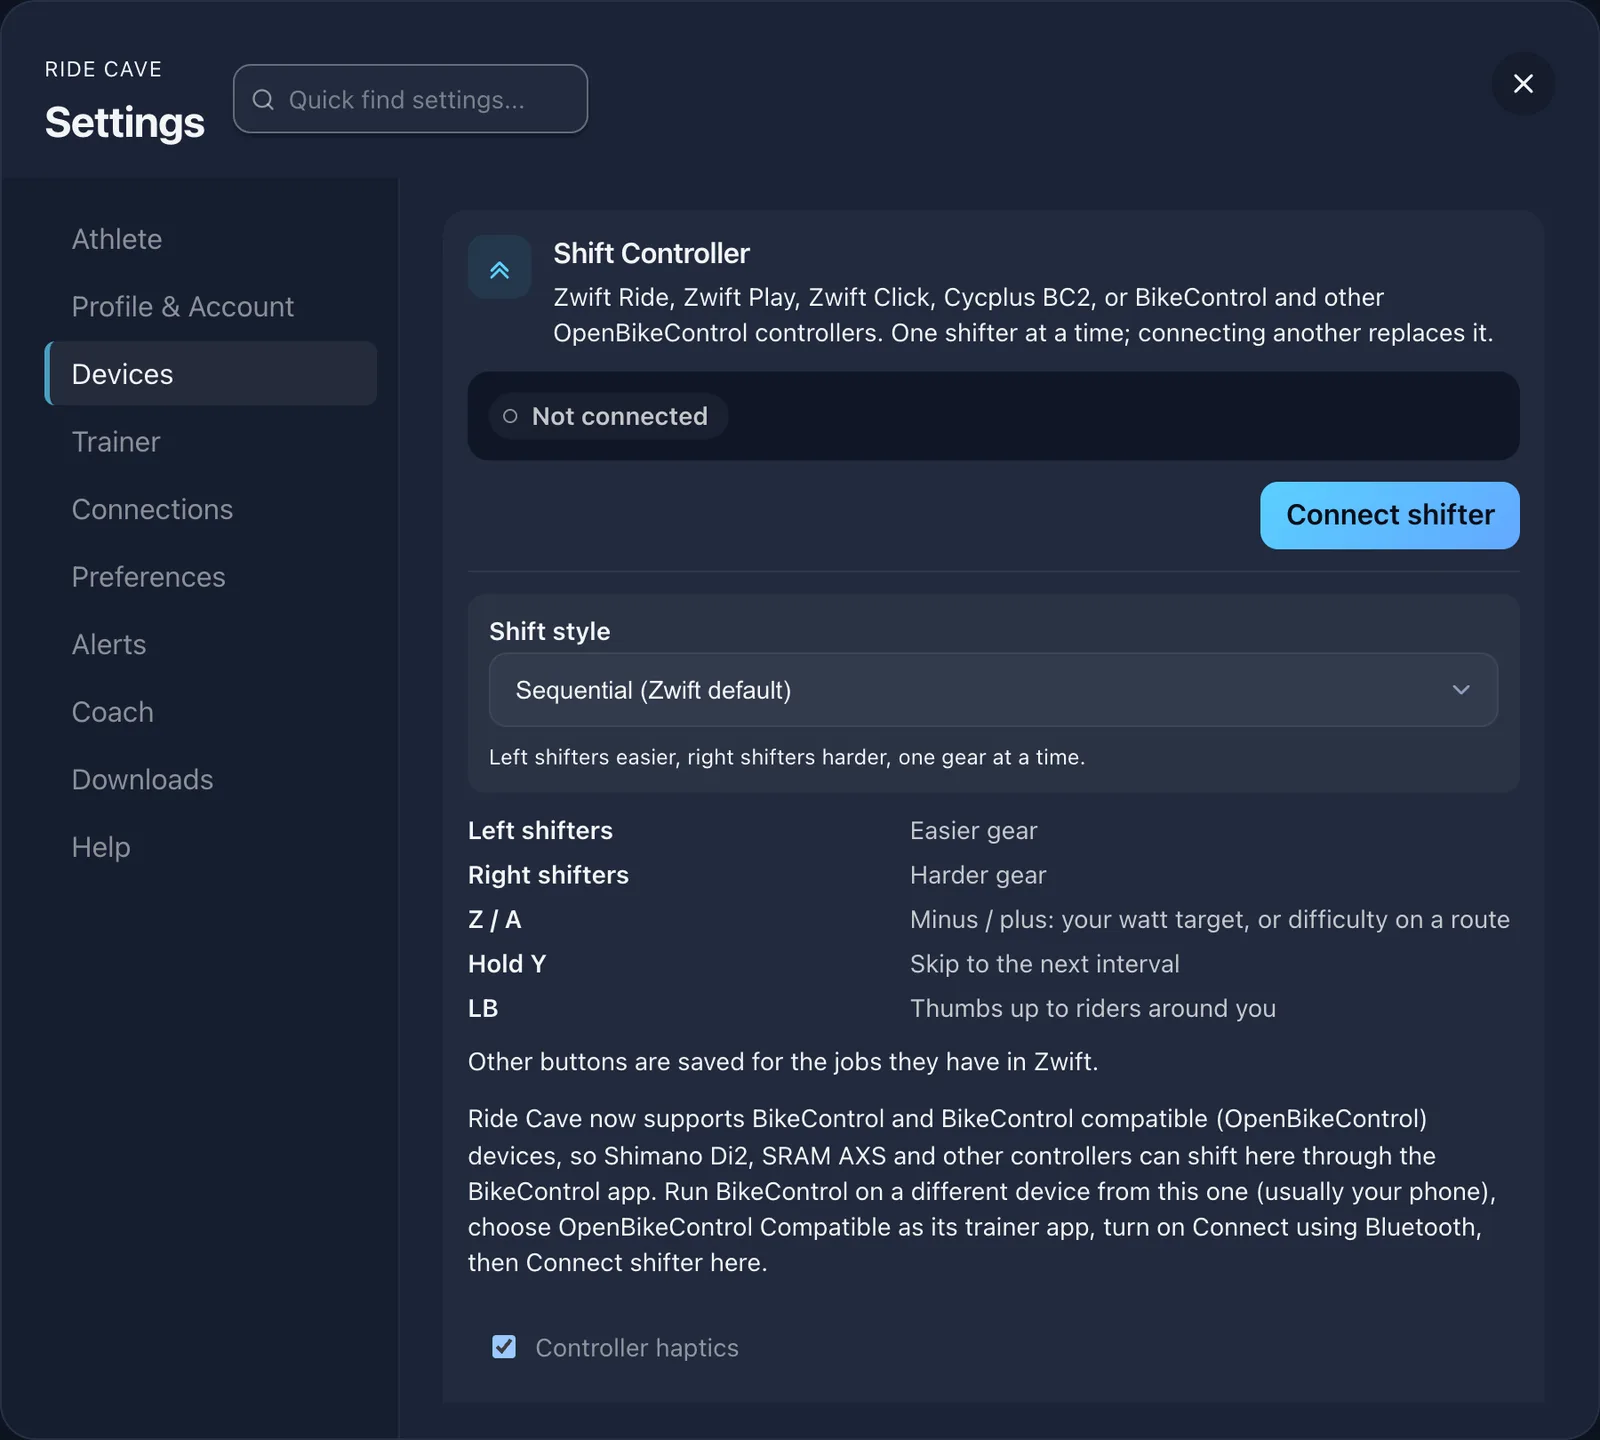
Task: Toggle the Controller haptics checkbox
Action: [504, 1347]
